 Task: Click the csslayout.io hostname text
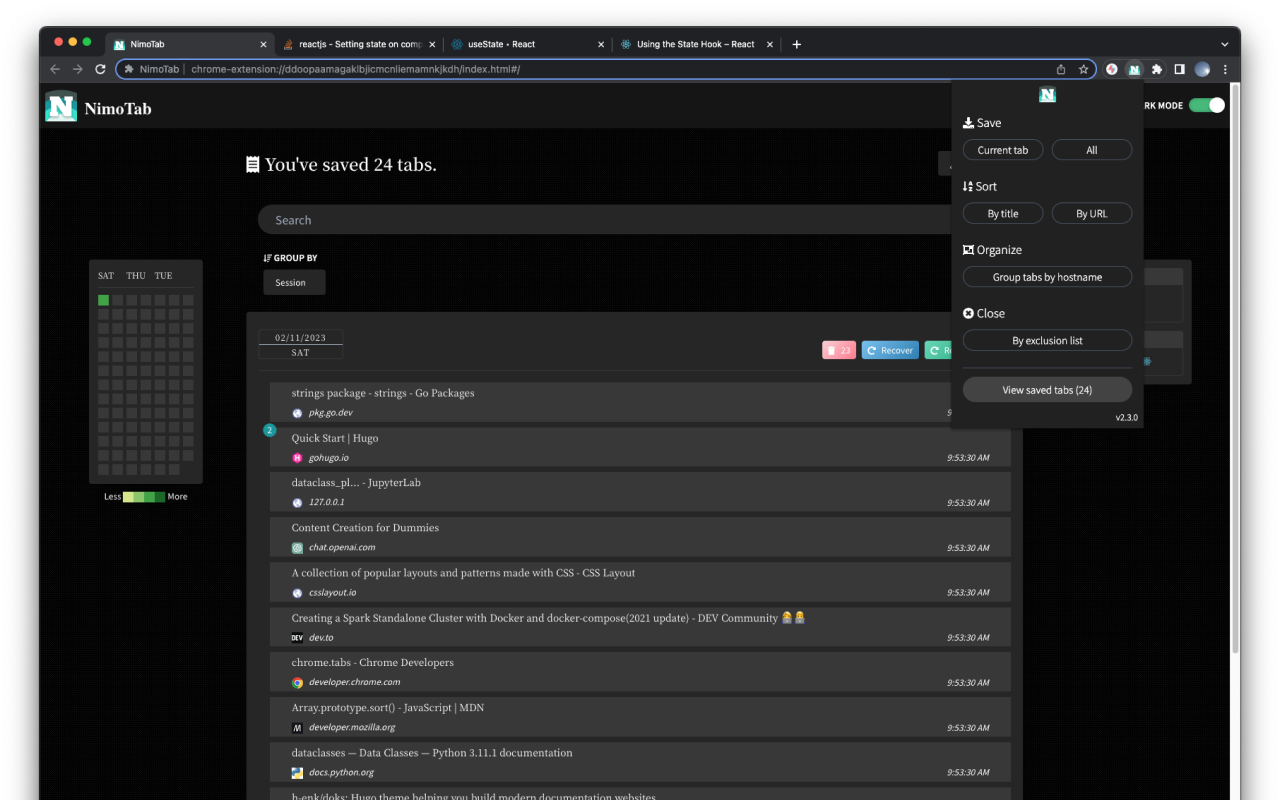(332, 593)
